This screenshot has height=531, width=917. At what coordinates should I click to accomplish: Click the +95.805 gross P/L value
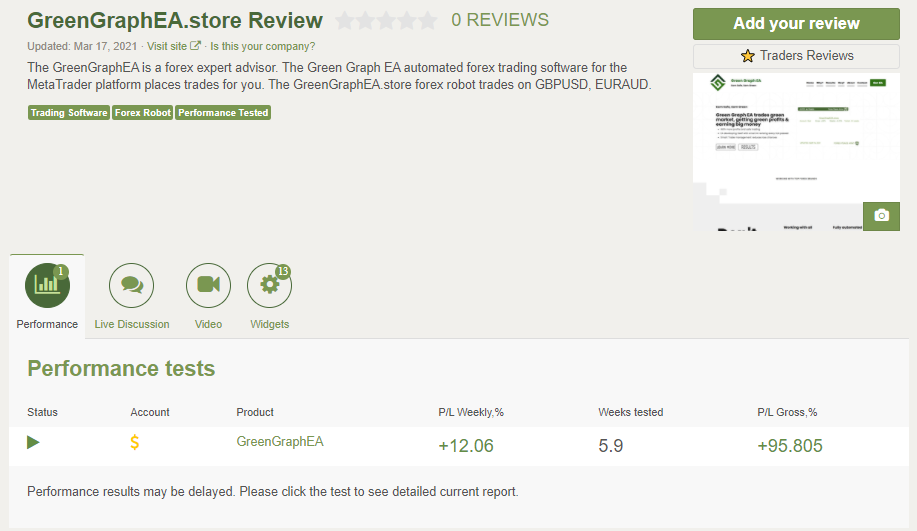pyautogui.click(x=790, y=446)
